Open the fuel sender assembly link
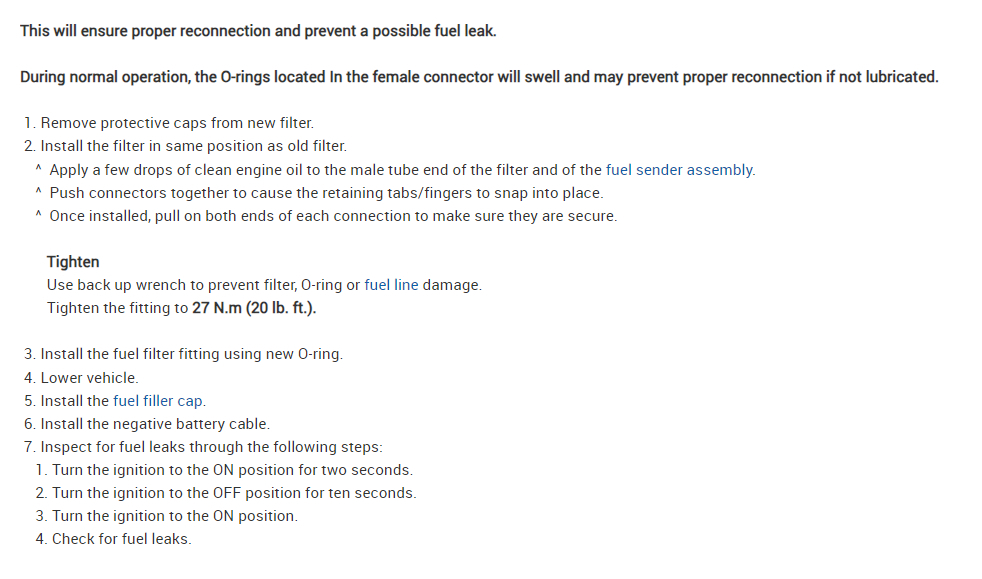 pyautogui.click(x=680, y=170)
